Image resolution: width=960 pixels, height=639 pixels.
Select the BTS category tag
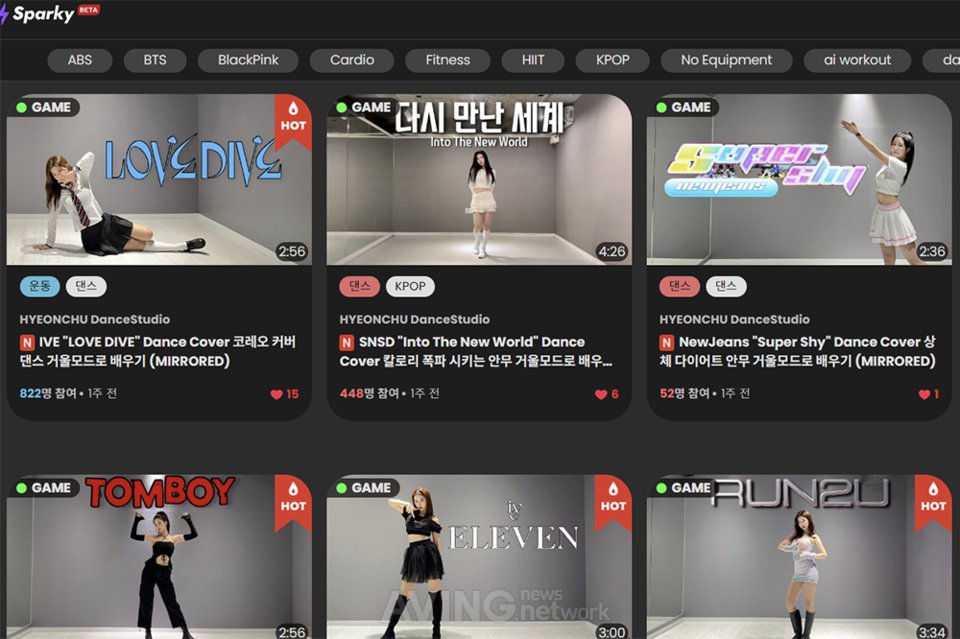155,60
